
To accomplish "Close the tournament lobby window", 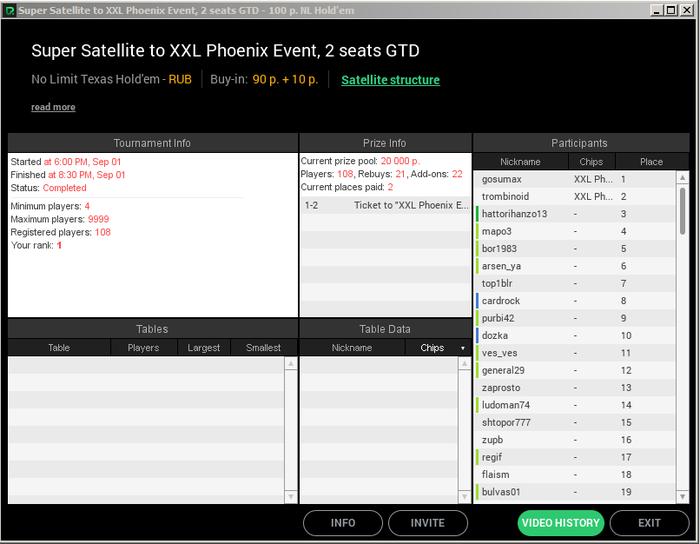I will (x=686, y=10).
